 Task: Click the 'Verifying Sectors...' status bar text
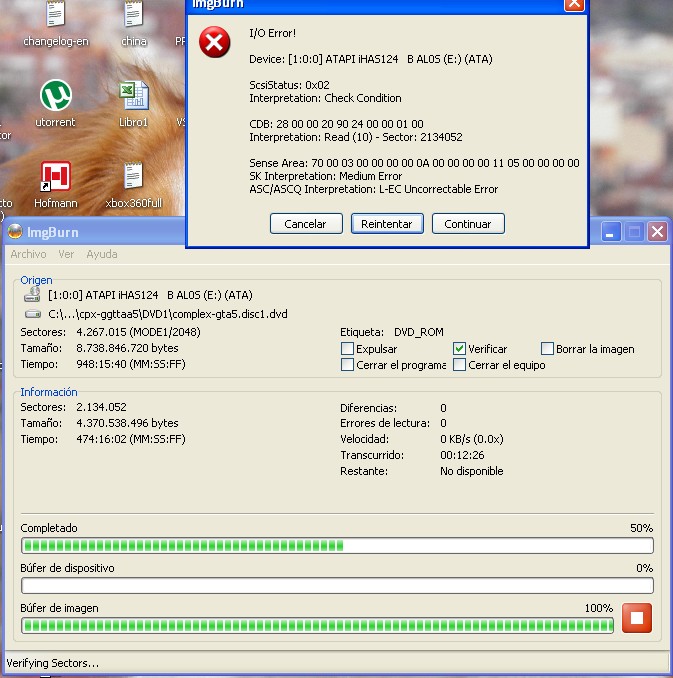point(53,663)
